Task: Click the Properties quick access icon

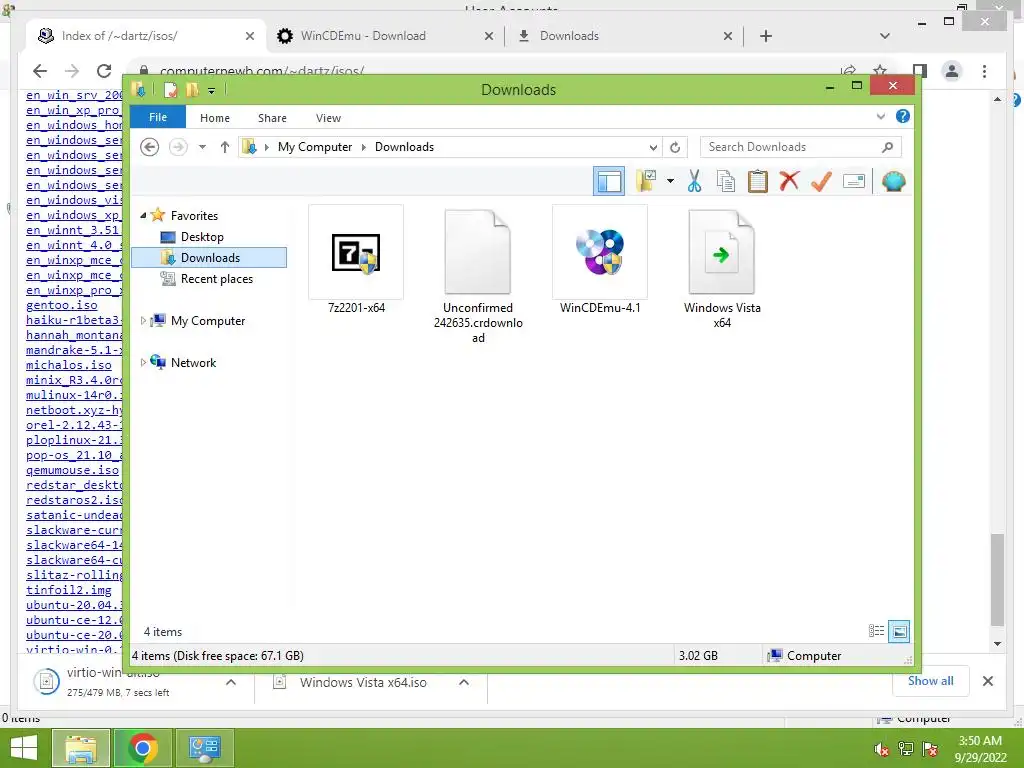Action: [170, 89]
